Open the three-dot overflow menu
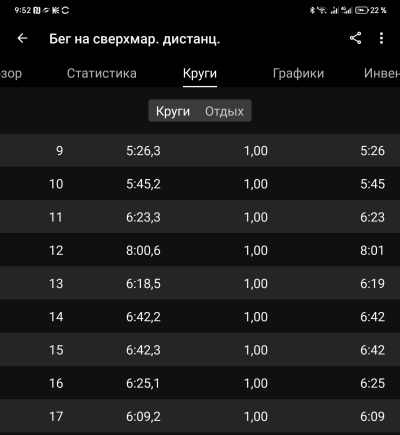 point(381,38)
